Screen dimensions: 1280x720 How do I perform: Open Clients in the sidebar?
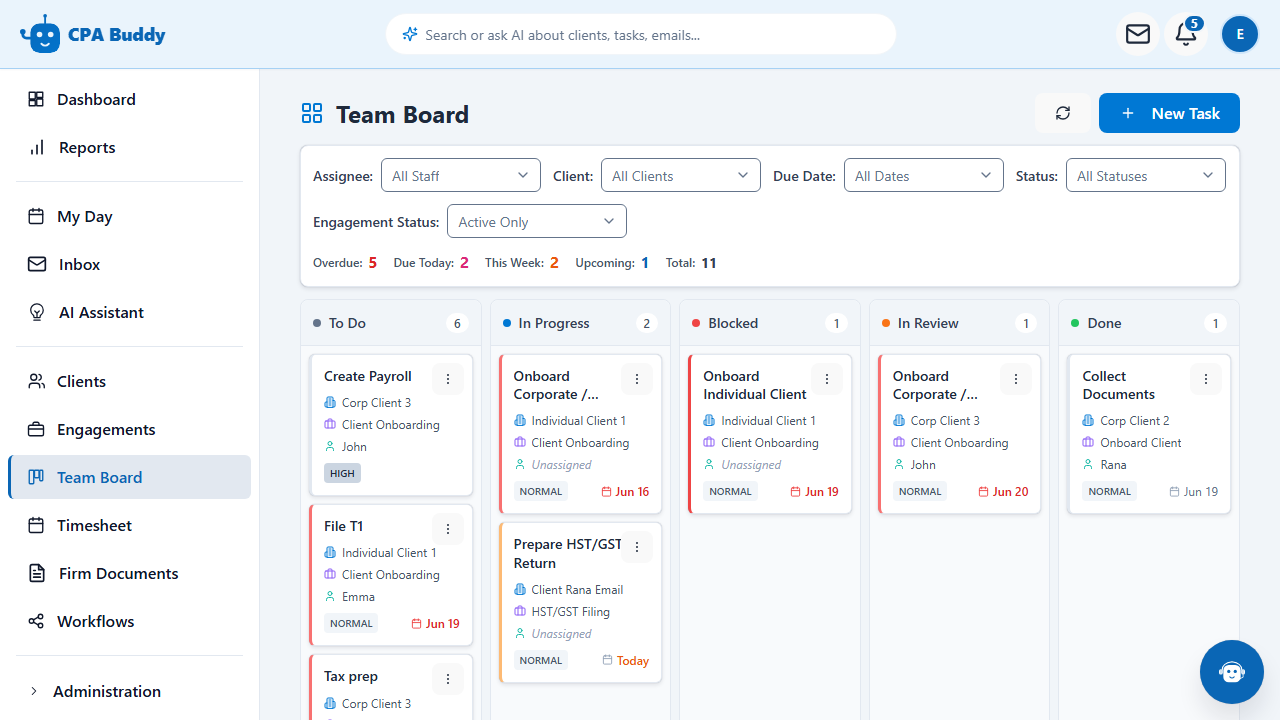[129, 381]
